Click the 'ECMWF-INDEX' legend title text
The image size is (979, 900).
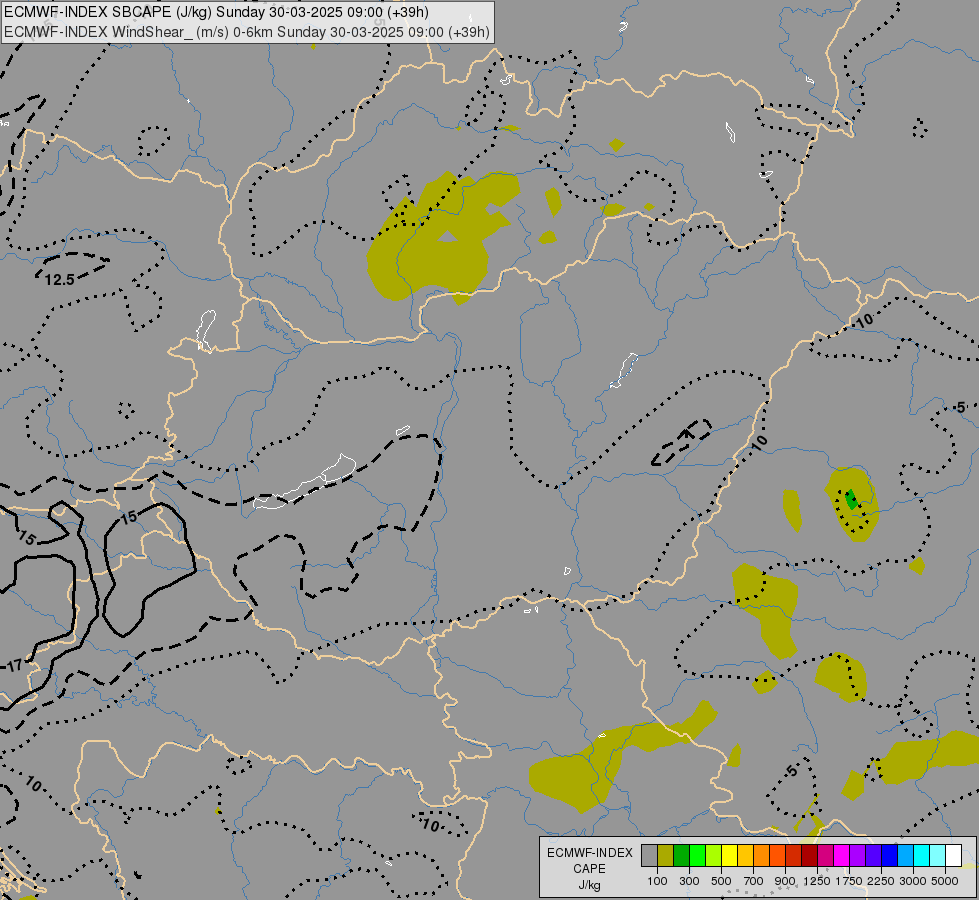589,853
